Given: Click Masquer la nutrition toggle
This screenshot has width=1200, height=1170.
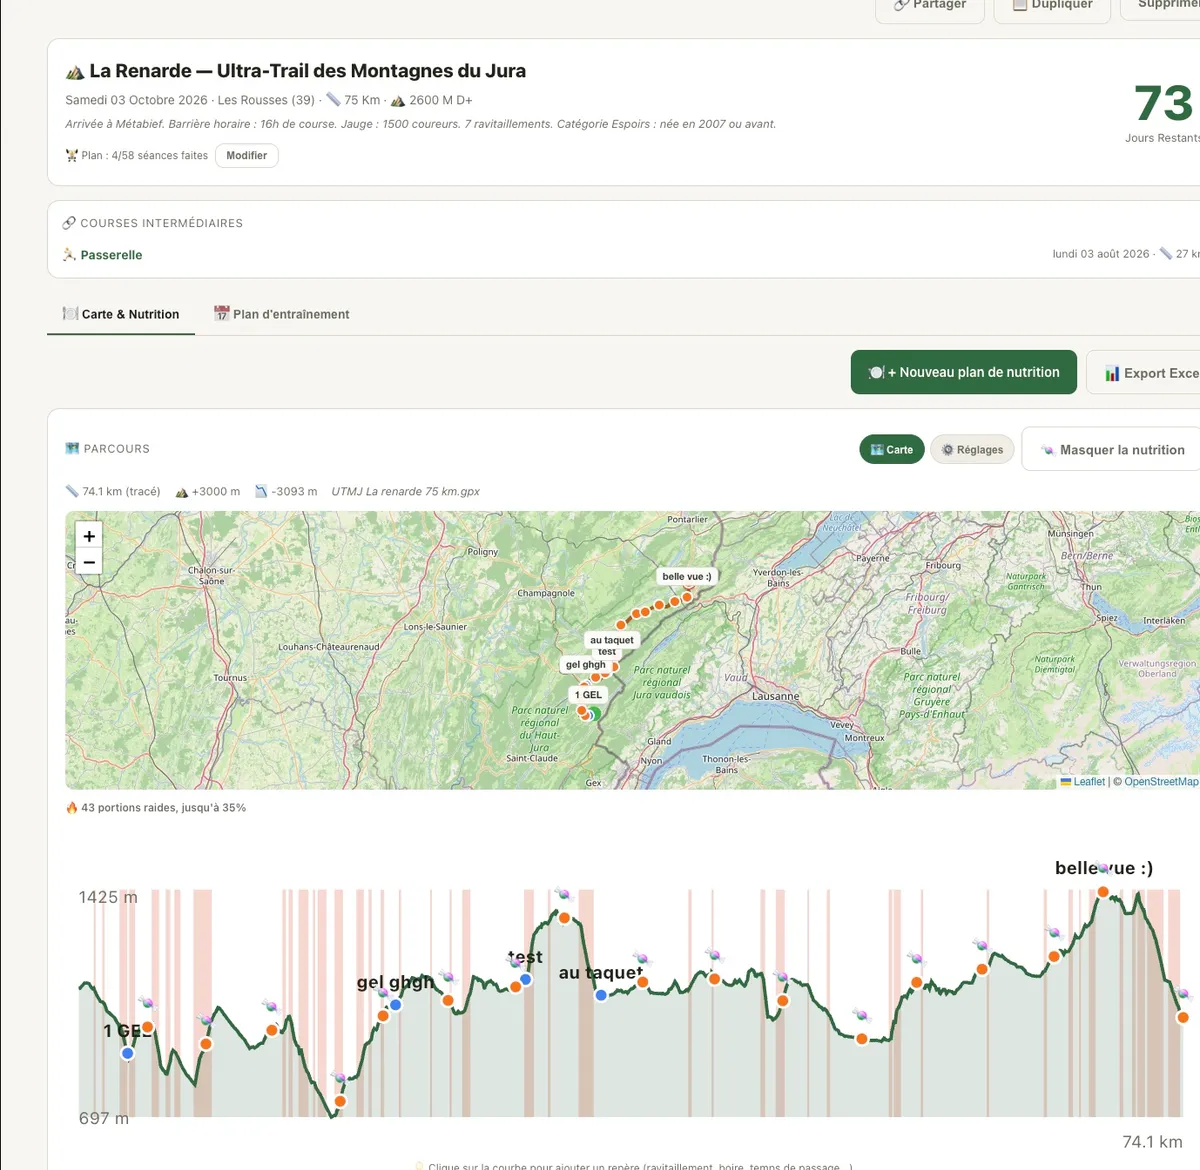Looking at the screenshot, I should click(1110, 450).
